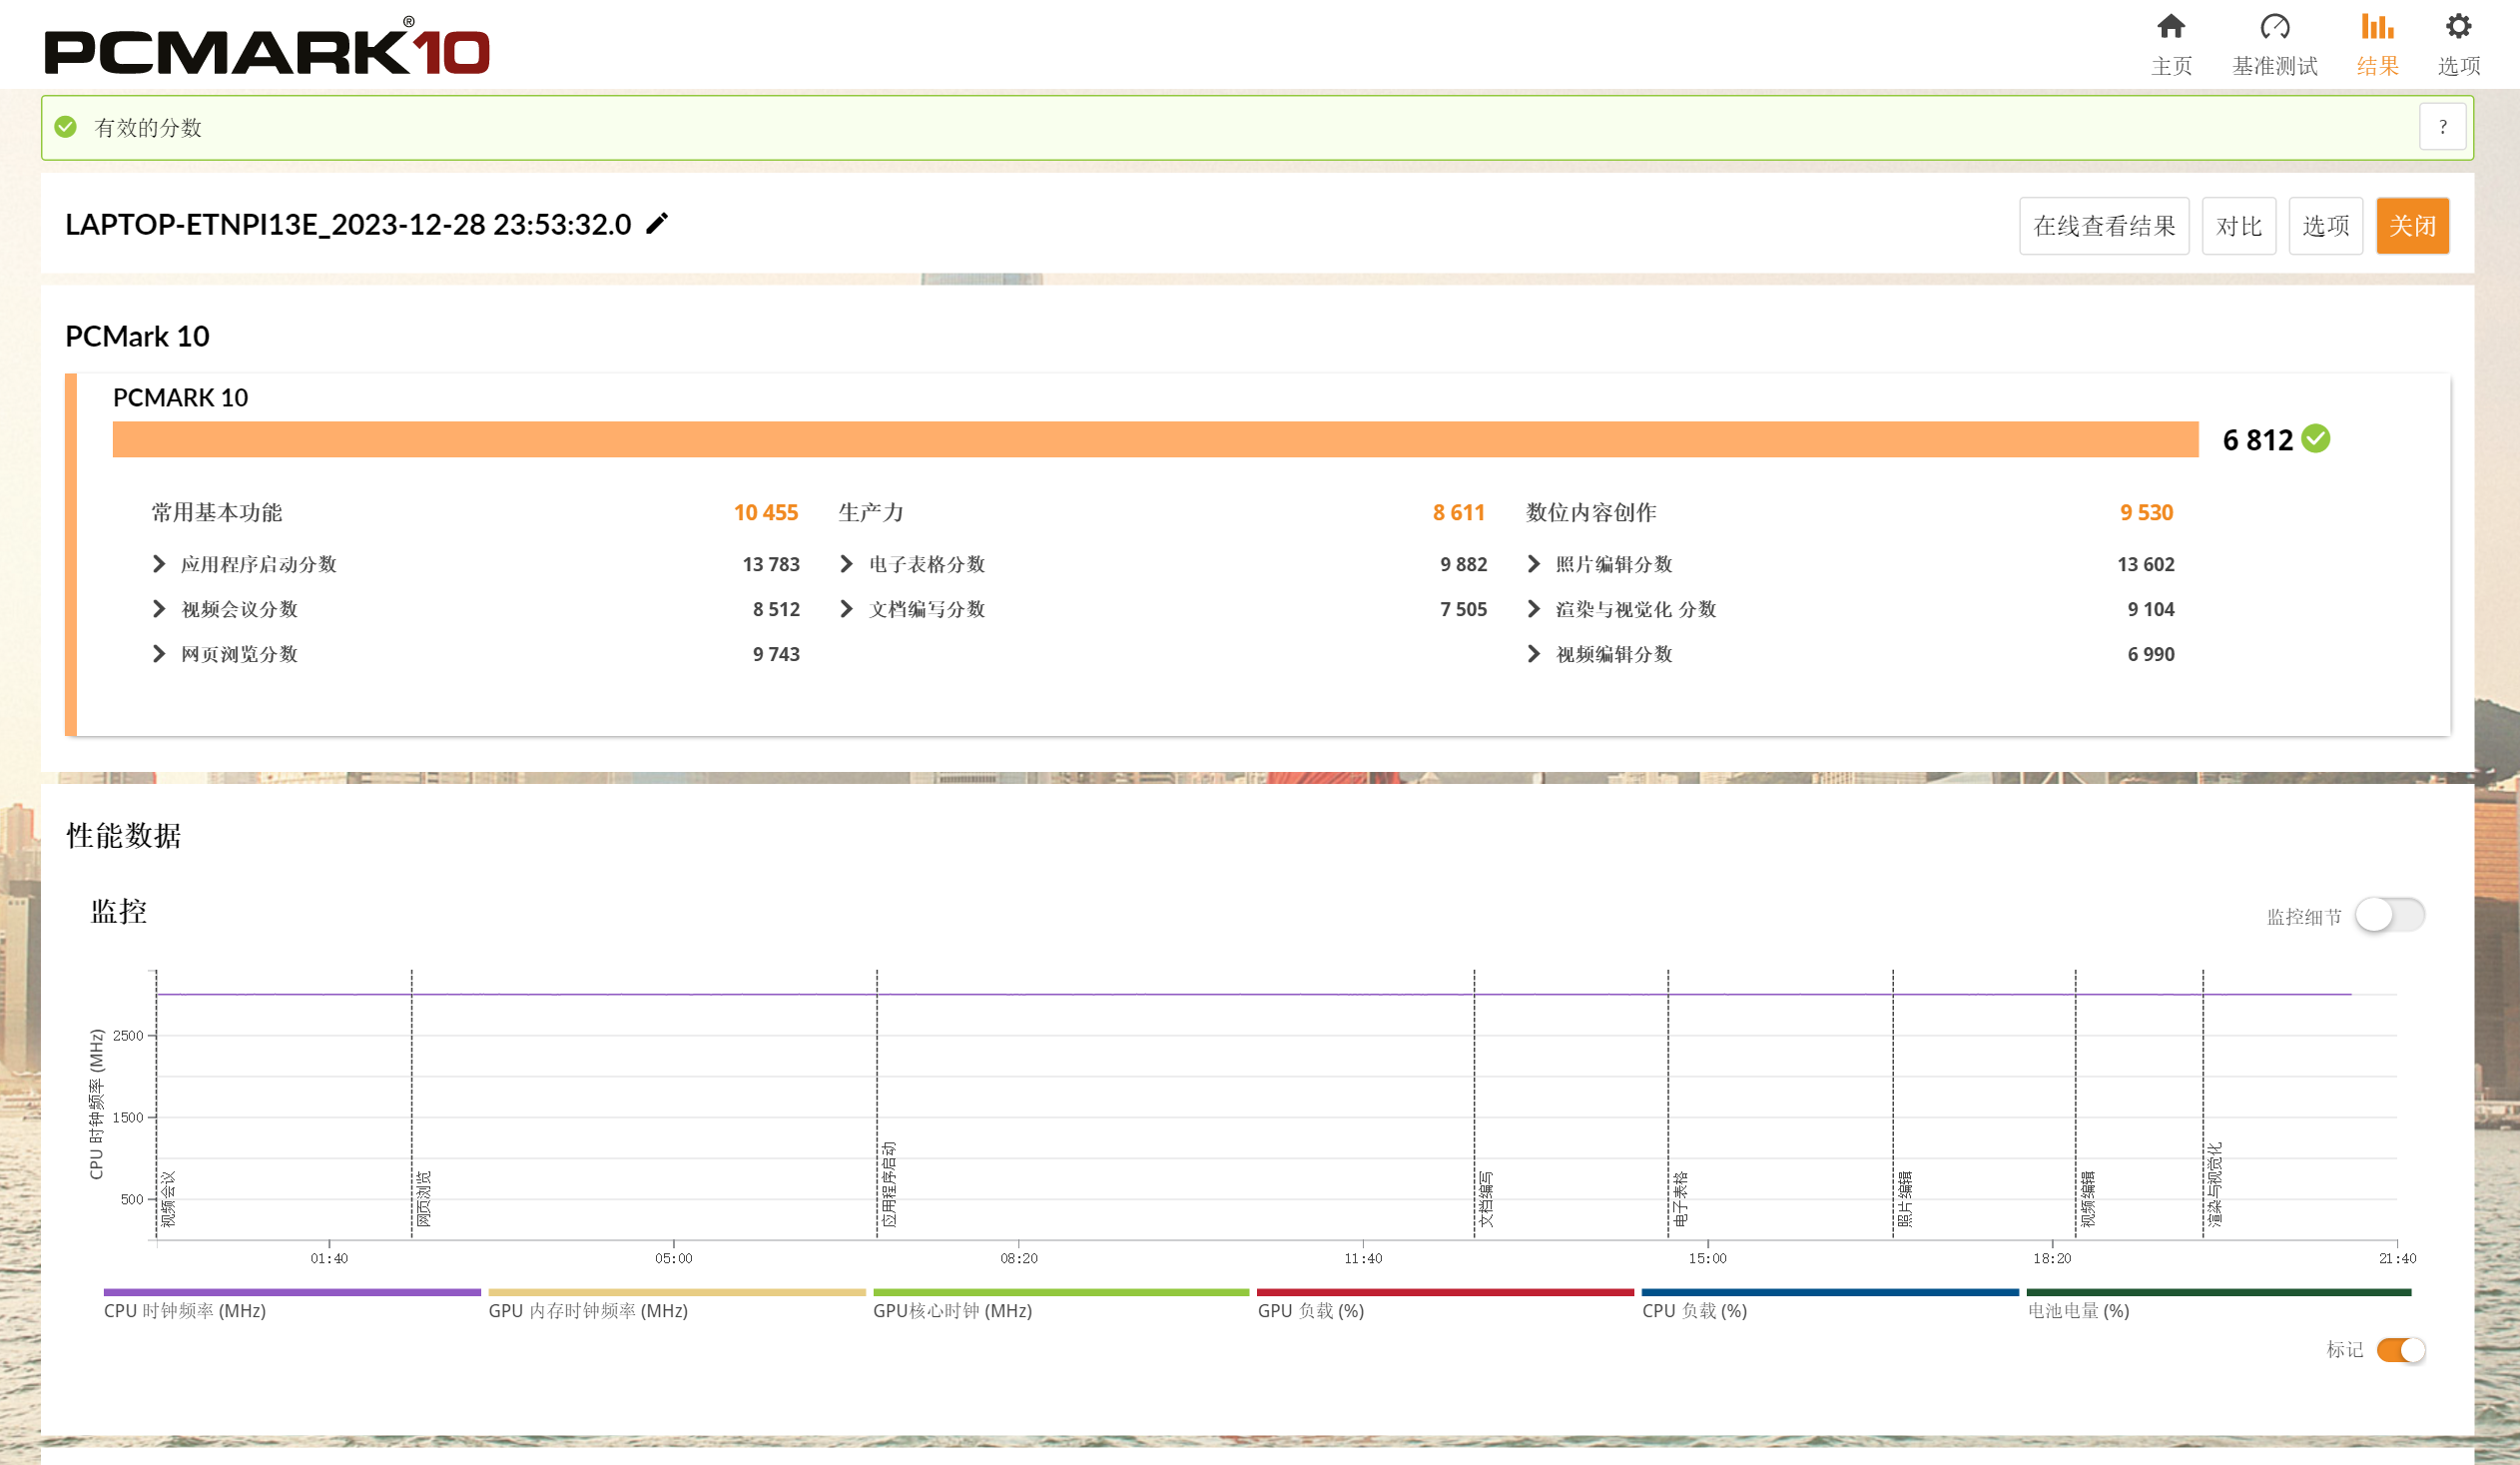Click the green check beside 6 812 score
Image resolution: width=2520 pixels, height=1465 pixels.
coord(2315,438)
